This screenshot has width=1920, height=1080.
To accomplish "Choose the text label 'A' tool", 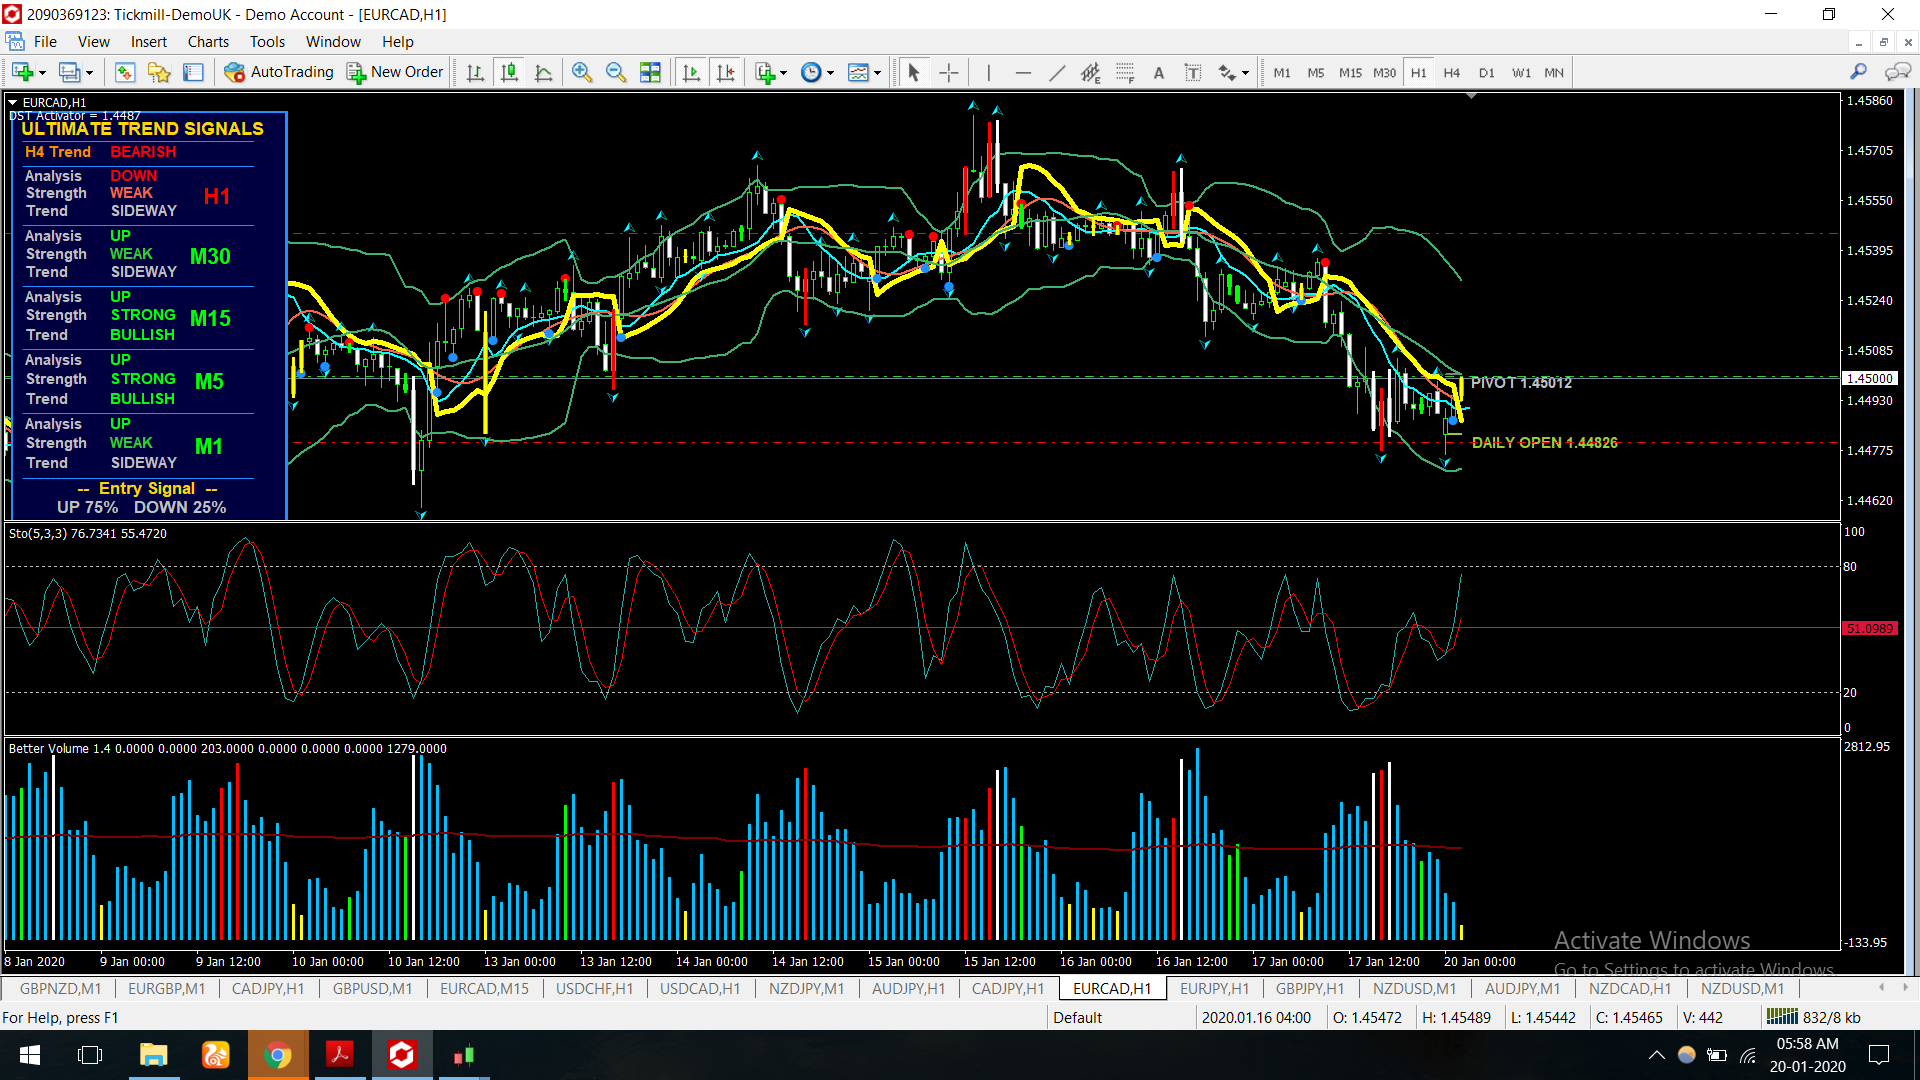I will click(1159, 72).
